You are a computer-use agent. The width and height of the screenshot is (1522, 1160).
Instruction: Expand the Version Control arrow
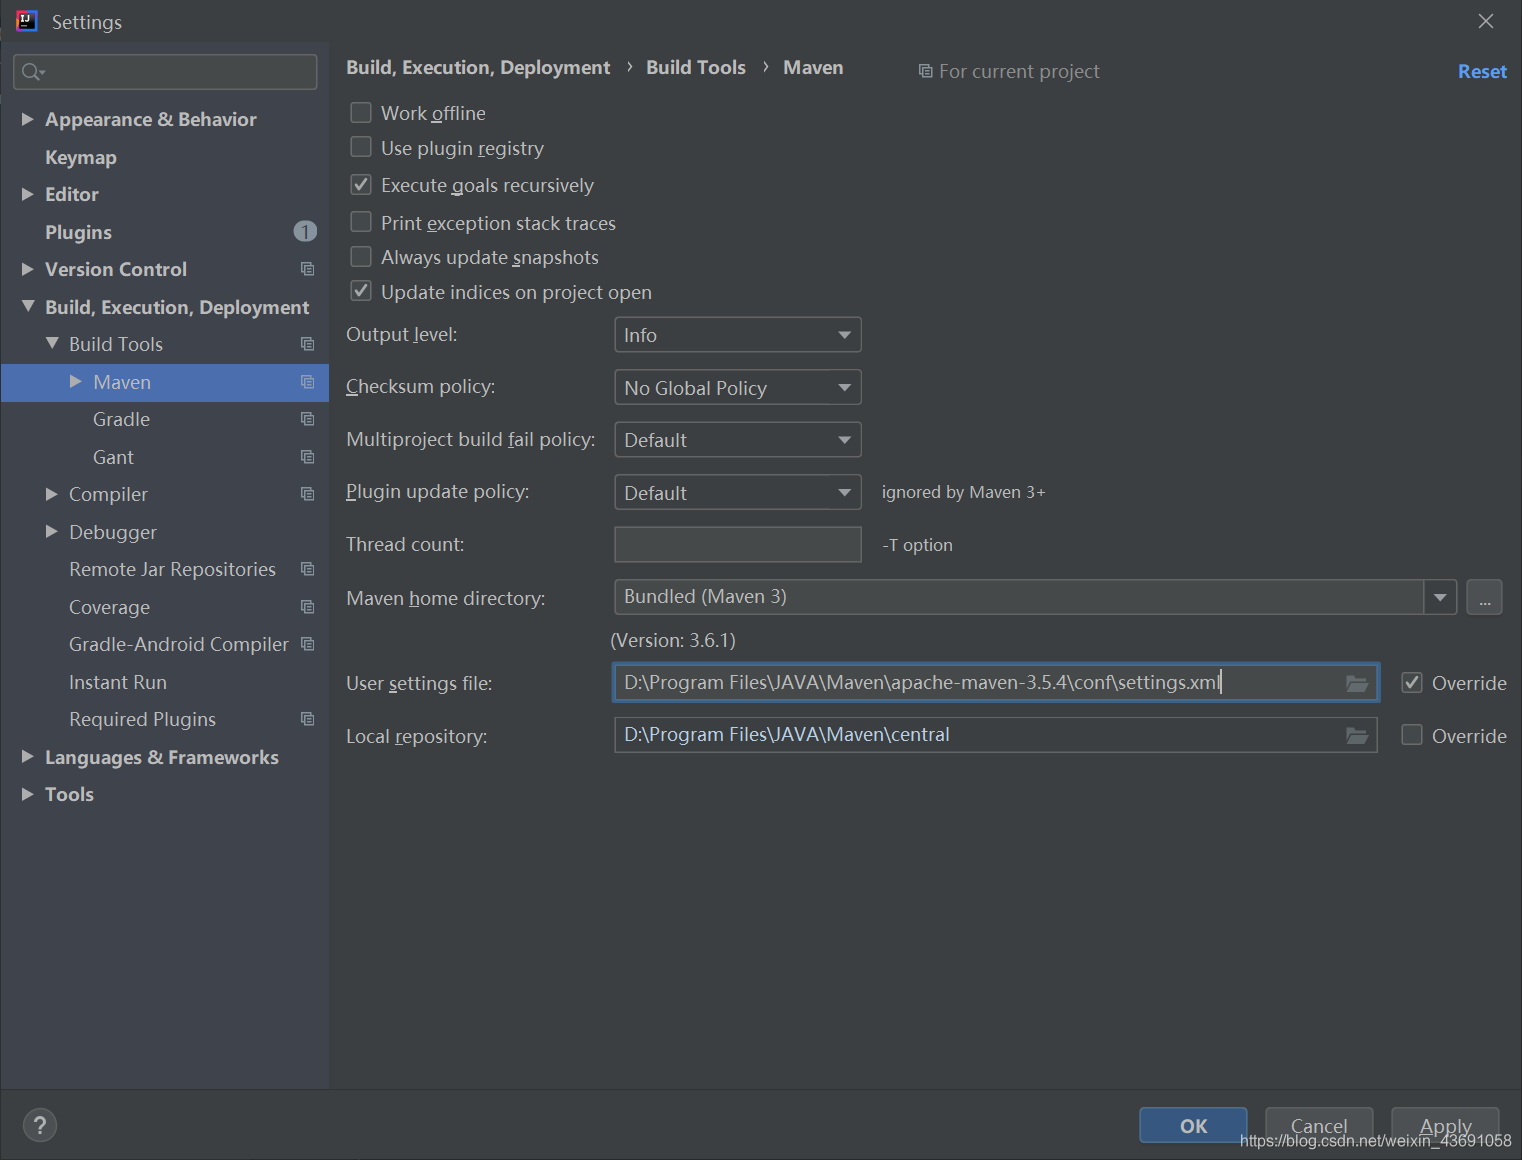(28, 269)
